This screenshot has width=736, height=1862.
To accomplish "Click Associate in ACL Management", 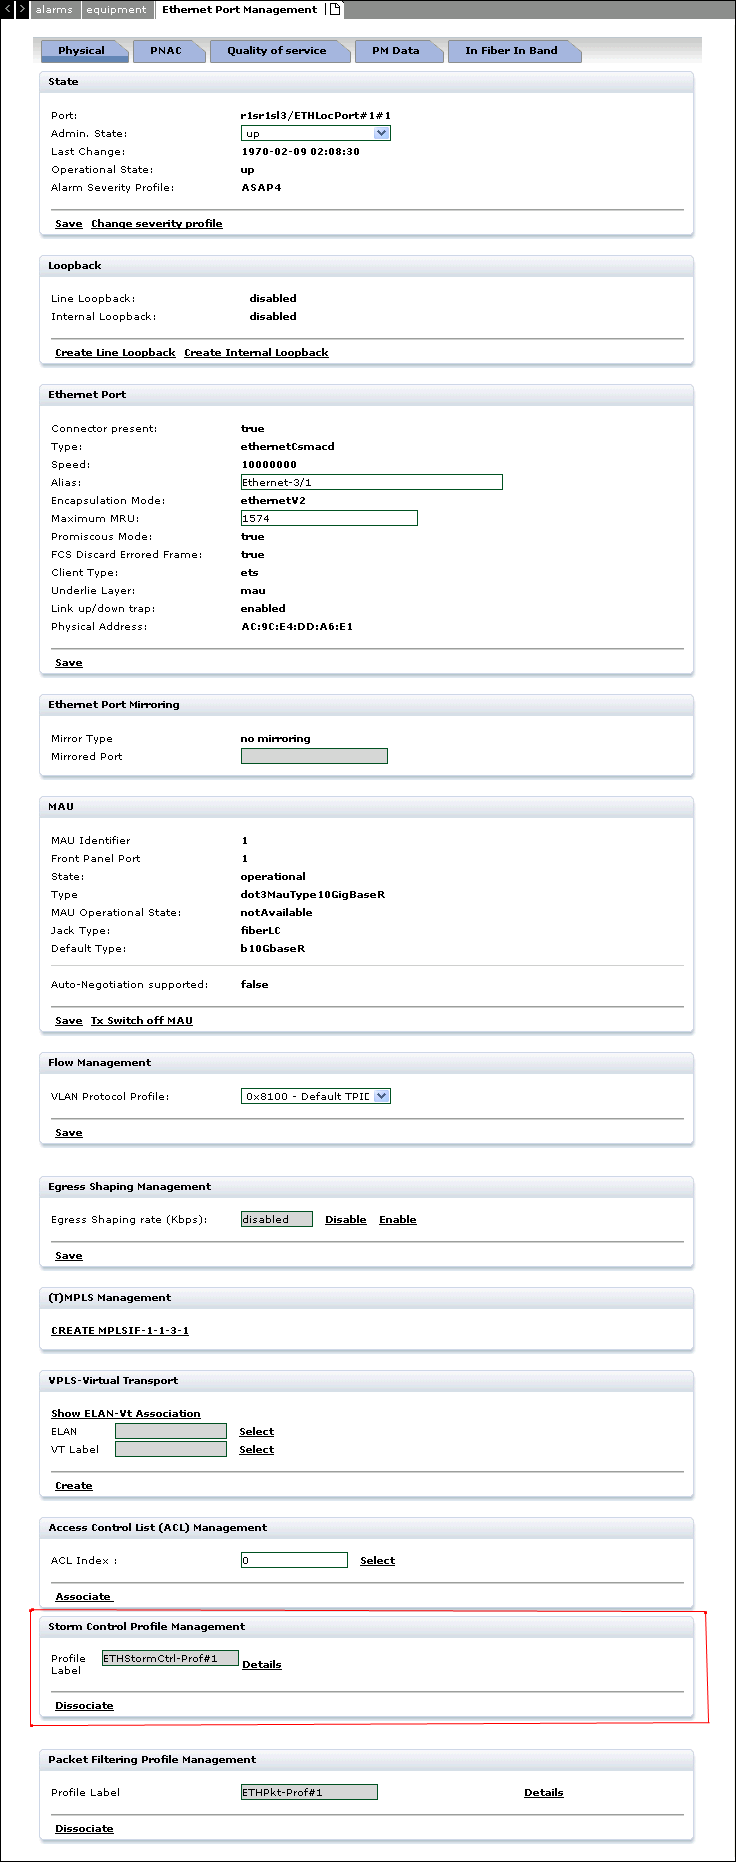I will [84, 1597].
